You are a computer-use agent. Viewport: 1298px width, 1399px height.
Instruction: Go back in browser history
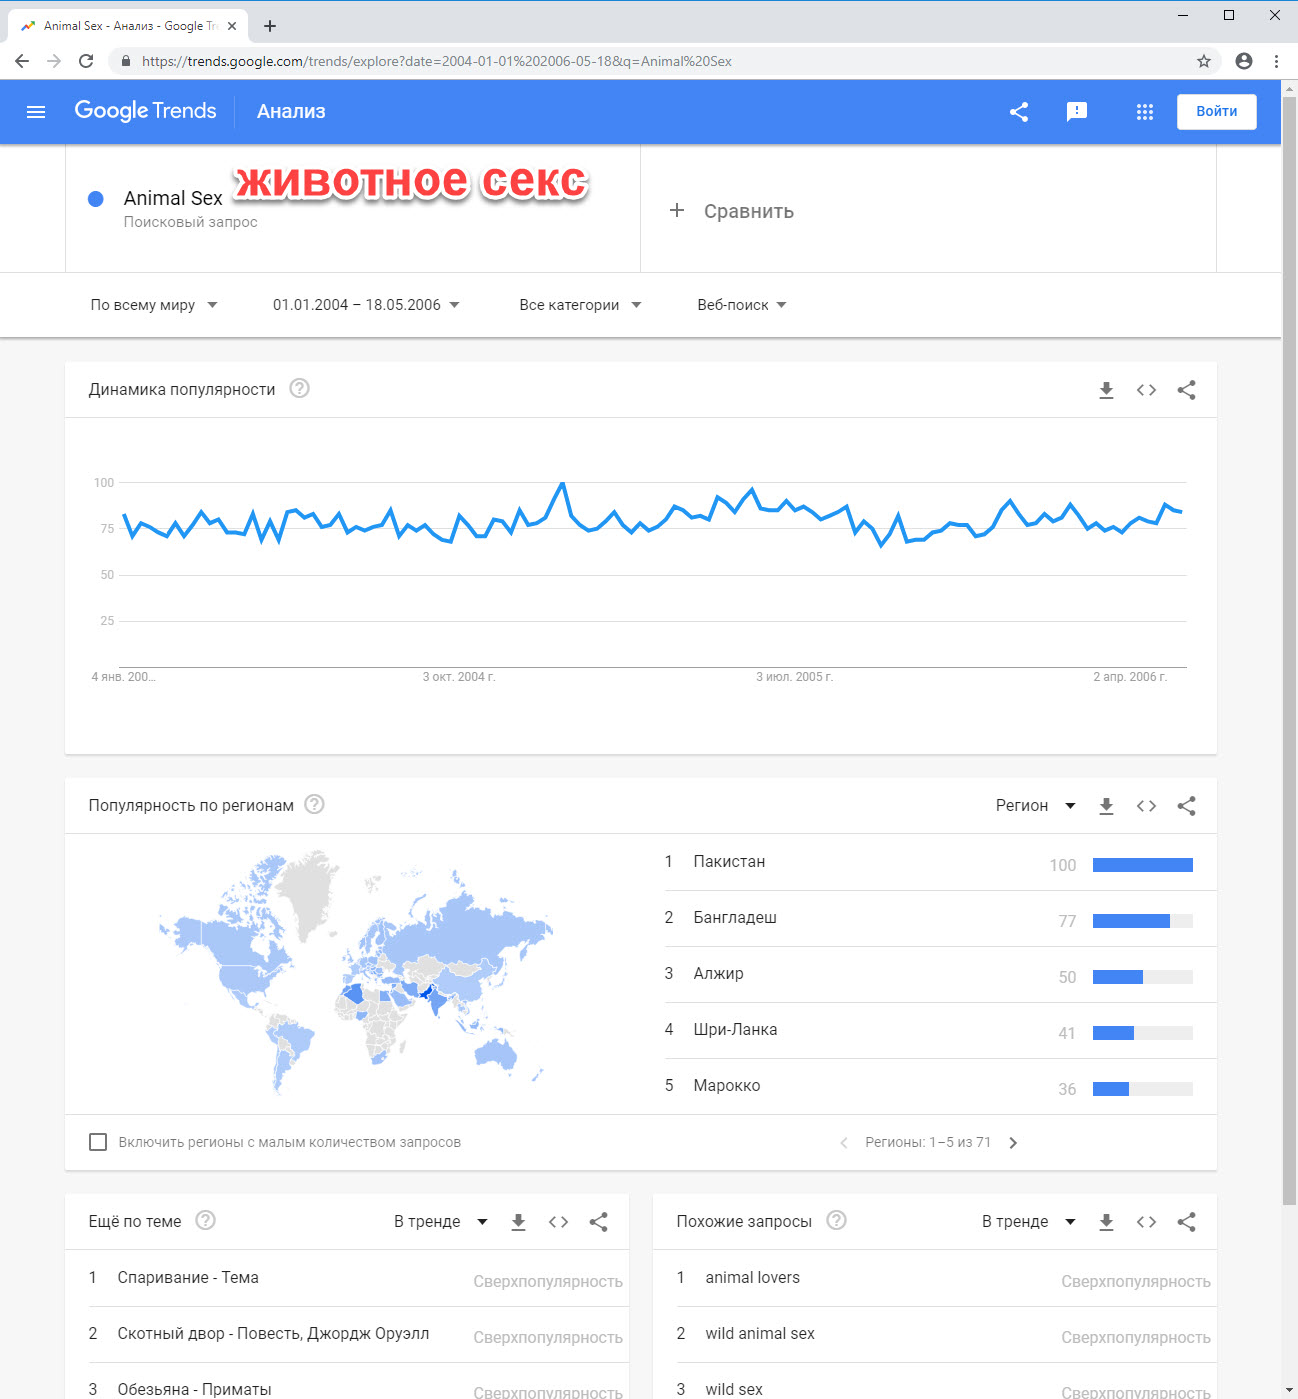22,61
